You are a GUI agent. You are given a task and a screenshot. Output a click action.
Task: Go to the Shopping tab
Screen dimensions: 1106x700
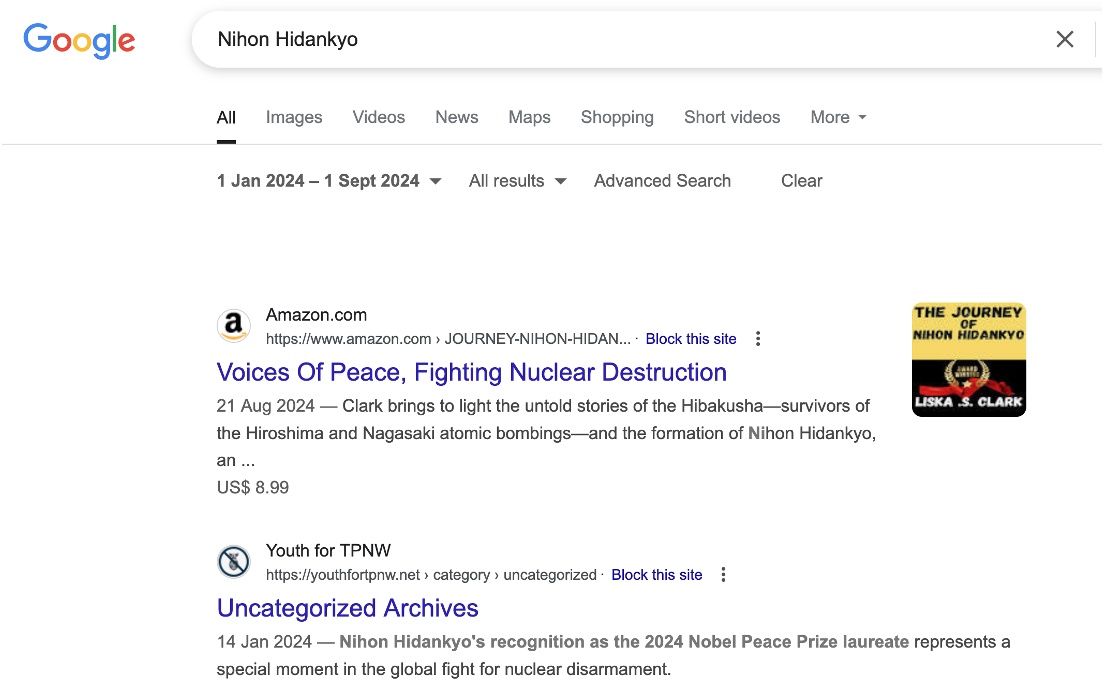(617, 117)
